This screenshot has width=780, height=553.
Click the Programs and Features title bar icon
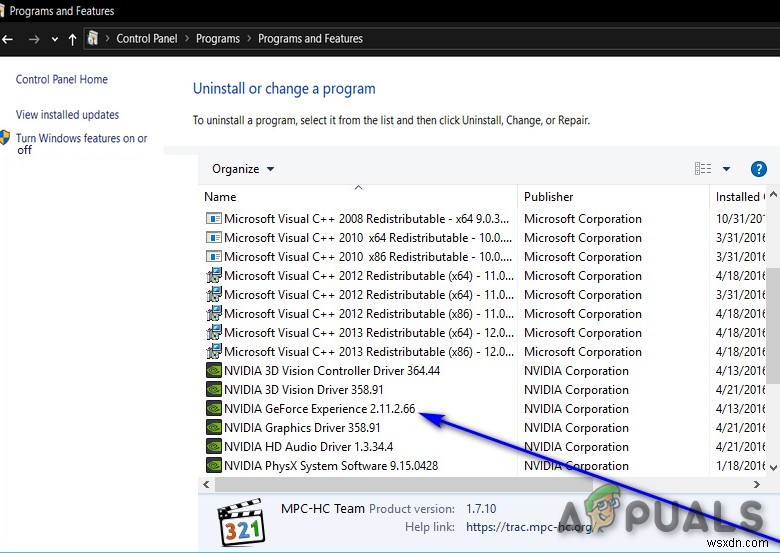tap(2, 10)
